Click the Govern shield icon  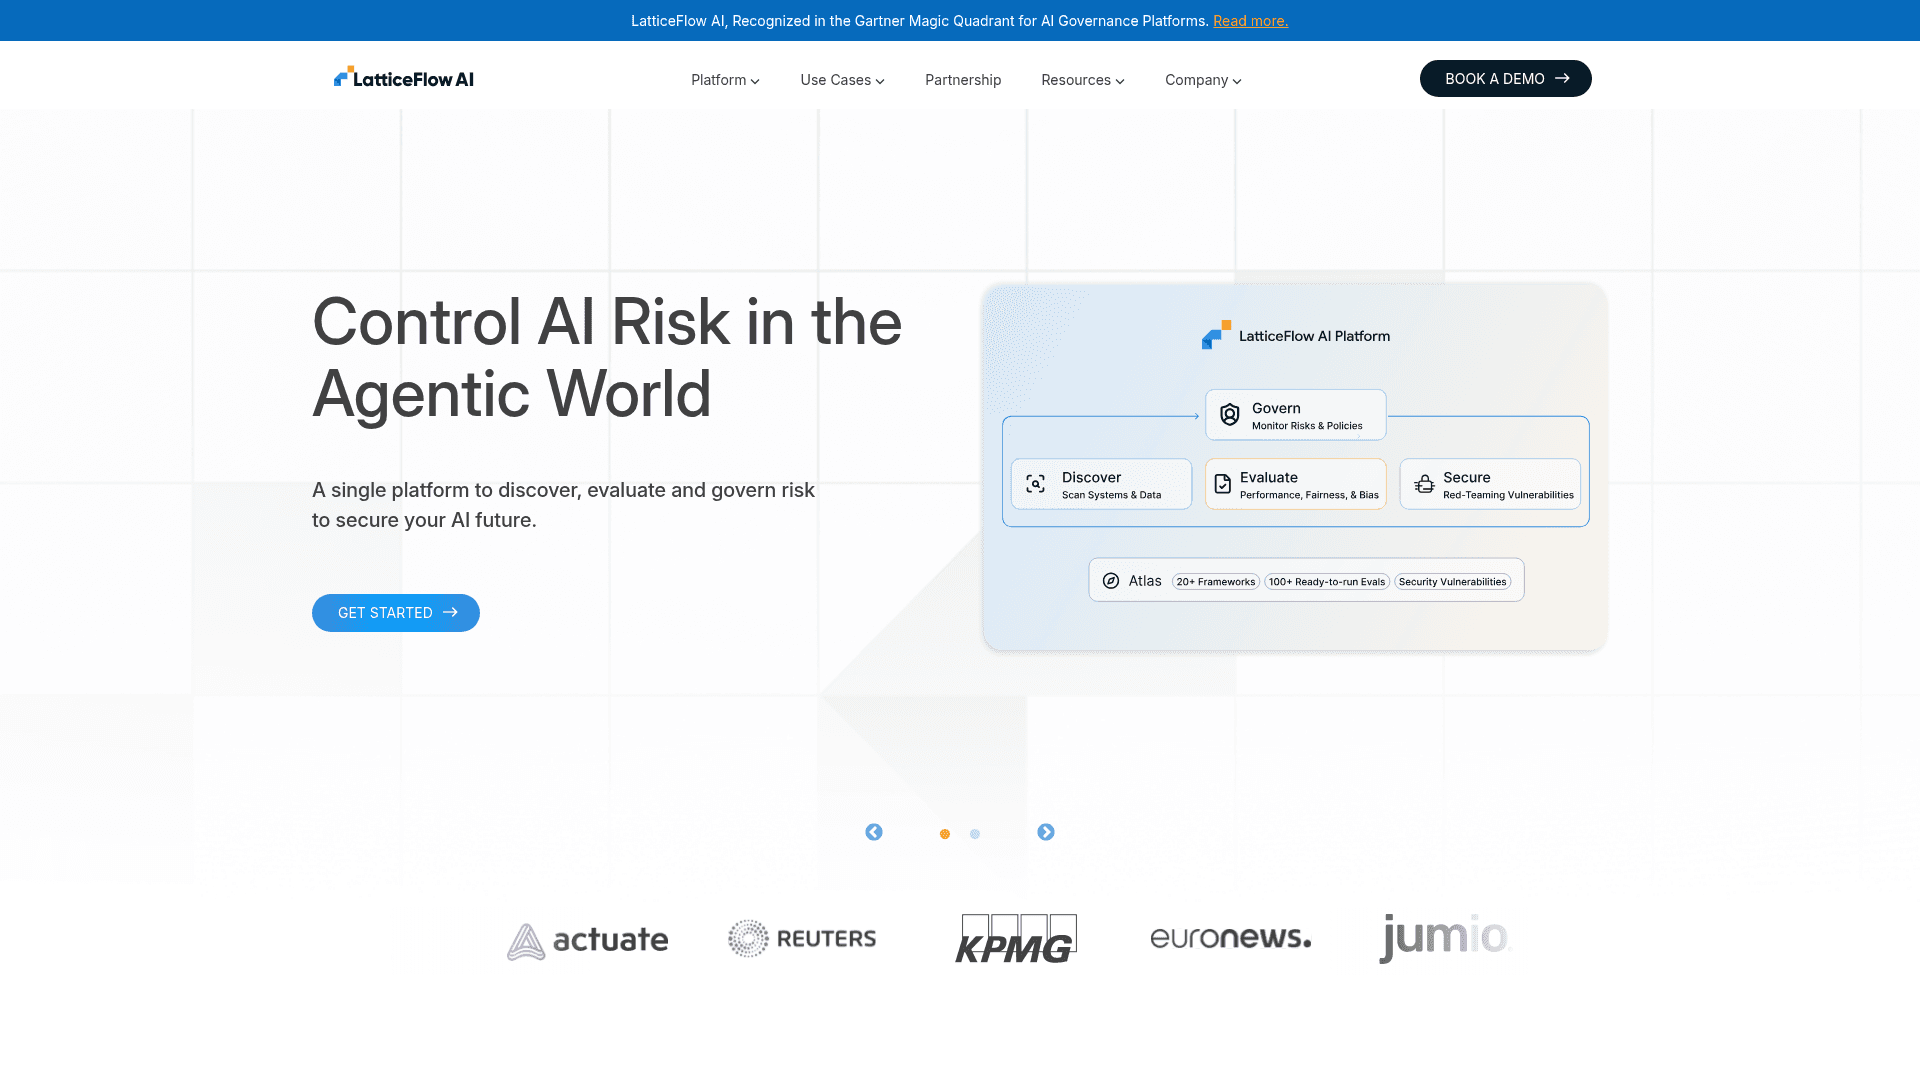pyautogui.click(x=1230, y=414)
